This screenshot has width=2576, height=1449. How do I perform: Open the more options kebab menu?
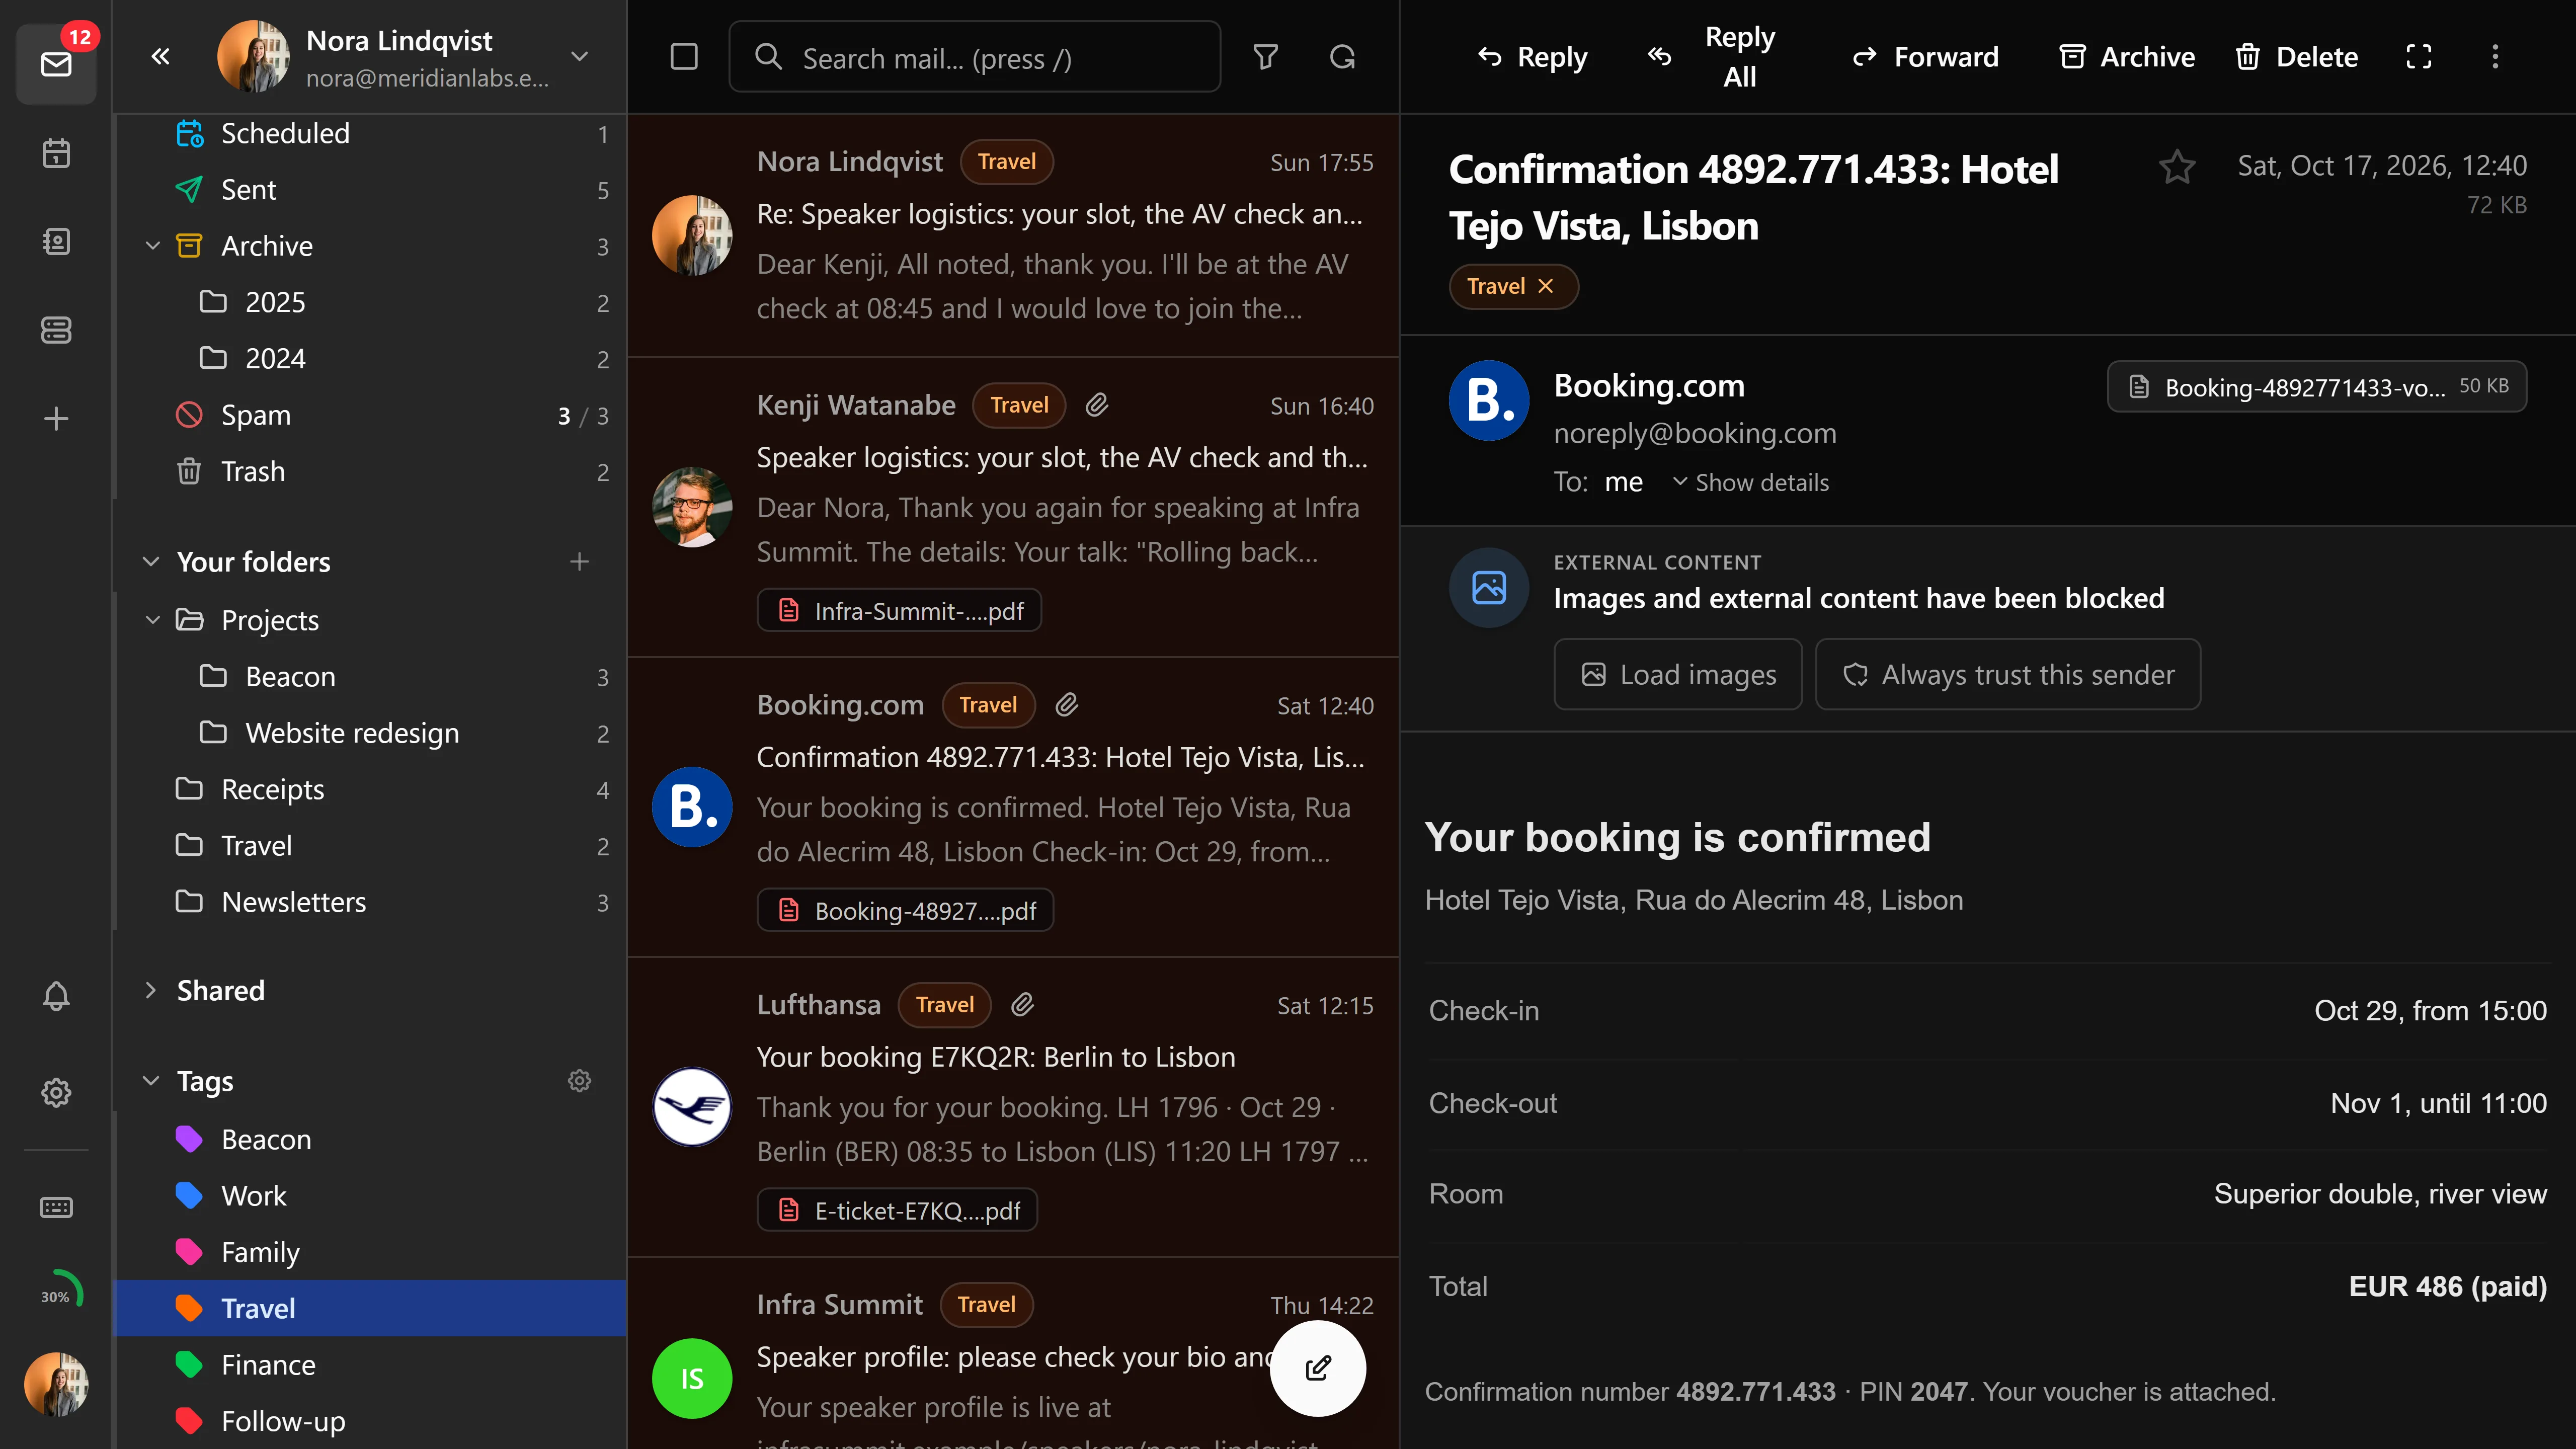tap(2495, 57)
